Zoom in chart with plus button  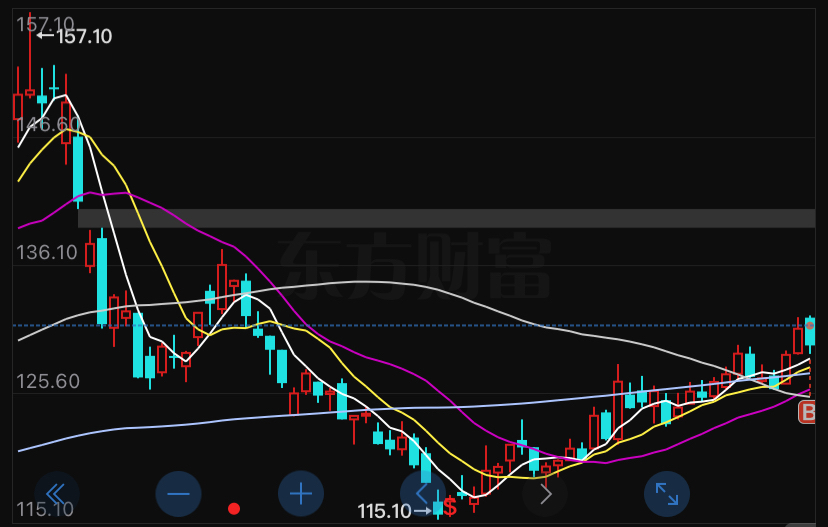(301, 494)
